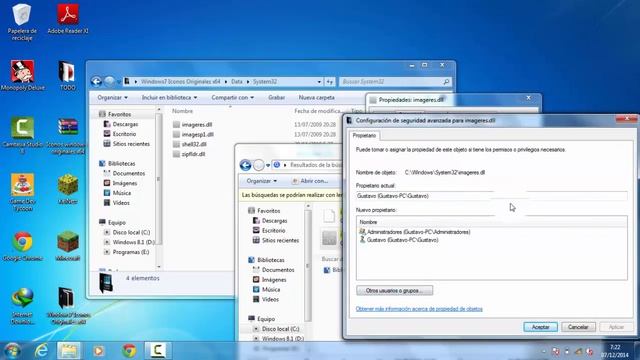Open Windows Explorer taskbar button

pyautogui.click(x=69, y=351)
